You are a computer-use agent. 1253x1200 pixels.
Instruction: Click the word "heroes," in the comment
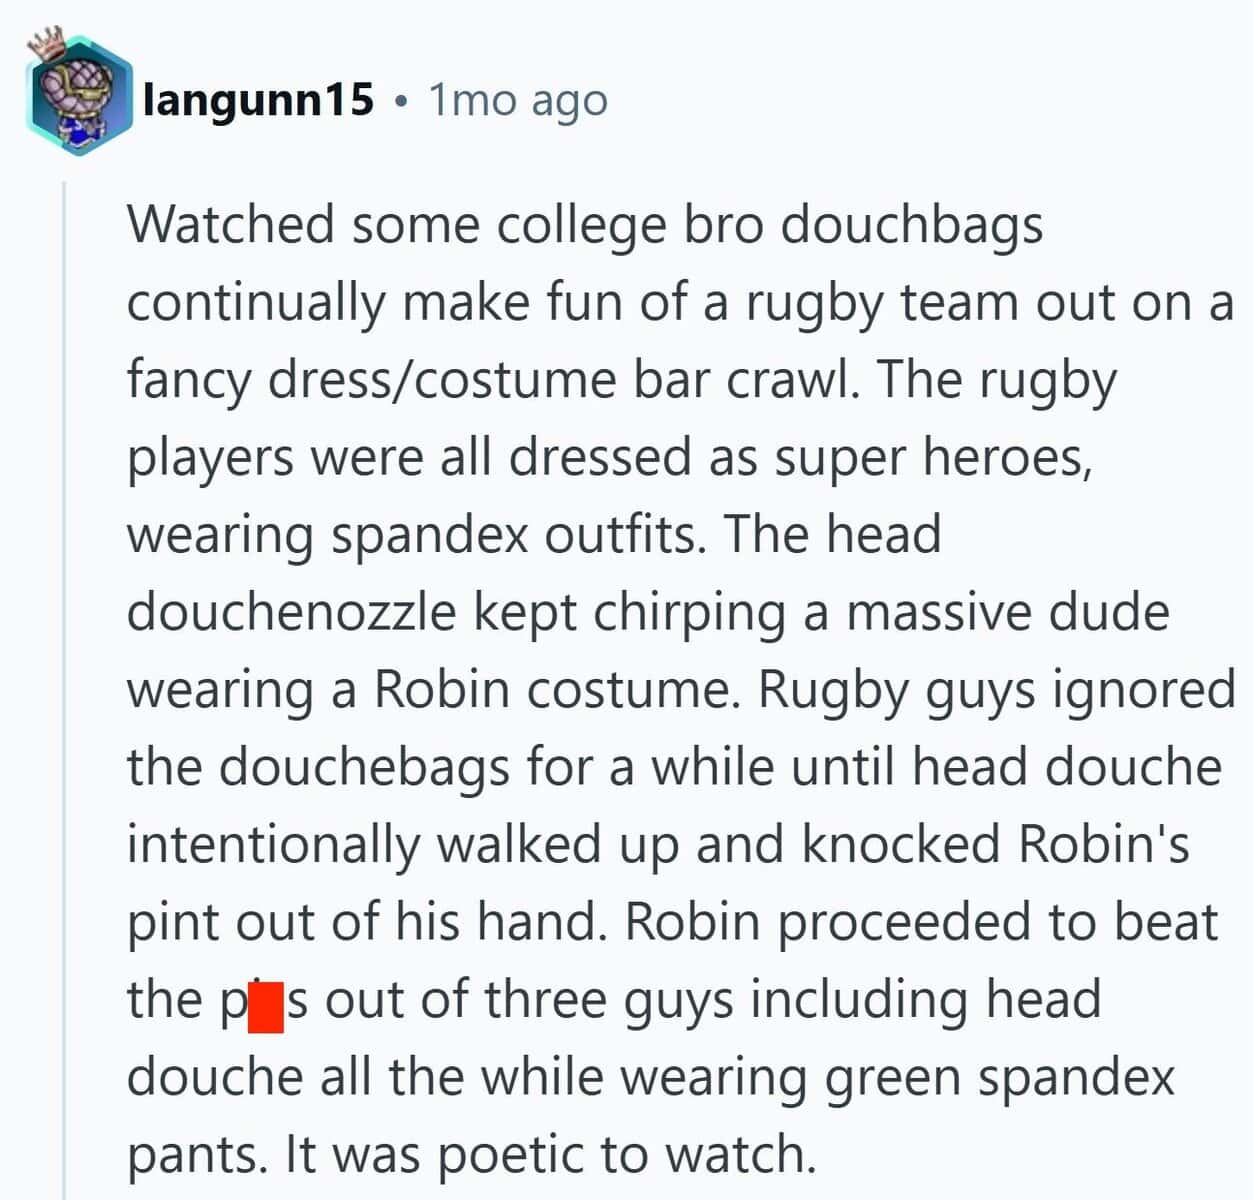pyautogui.click(x=1007, y=458)
